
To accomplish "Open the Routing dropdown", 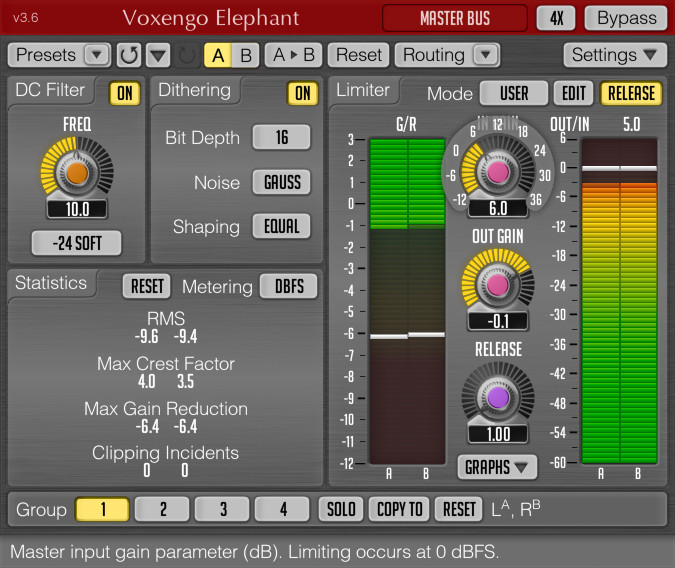I will coord(447,55).
